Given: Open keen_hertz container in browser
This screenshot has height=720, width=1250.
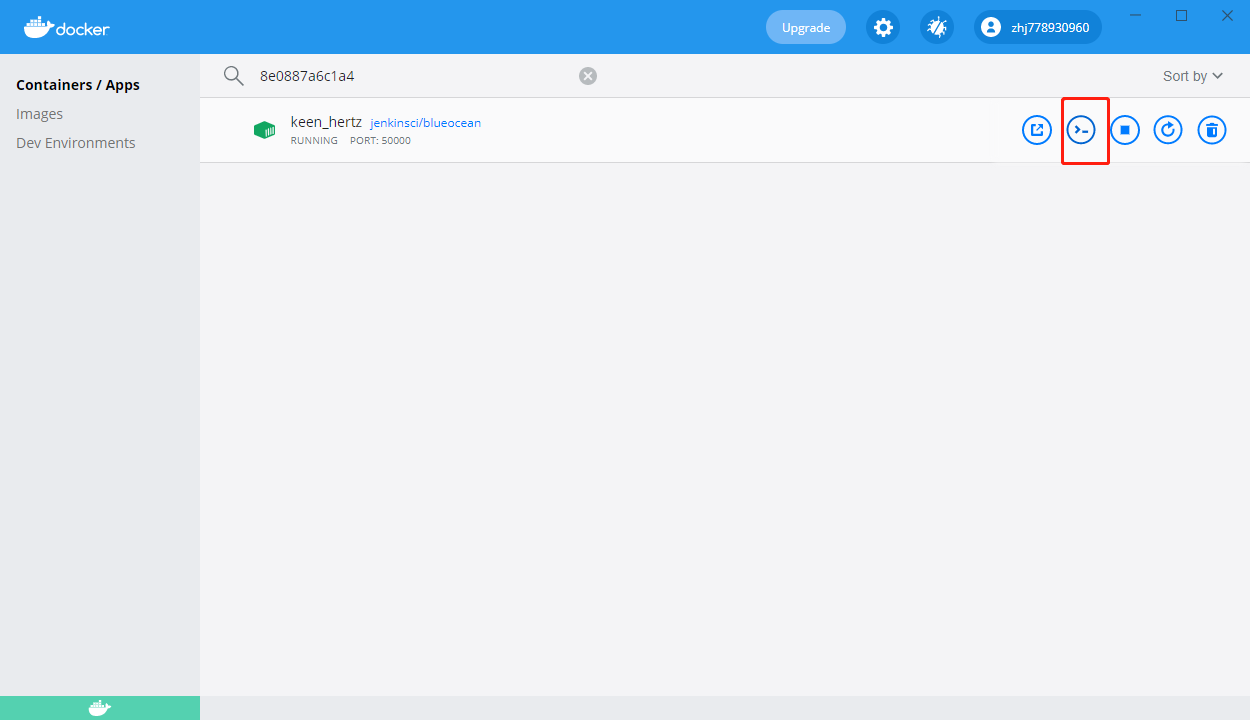Looking at the screenshot, I should [x=1037, y=130].
